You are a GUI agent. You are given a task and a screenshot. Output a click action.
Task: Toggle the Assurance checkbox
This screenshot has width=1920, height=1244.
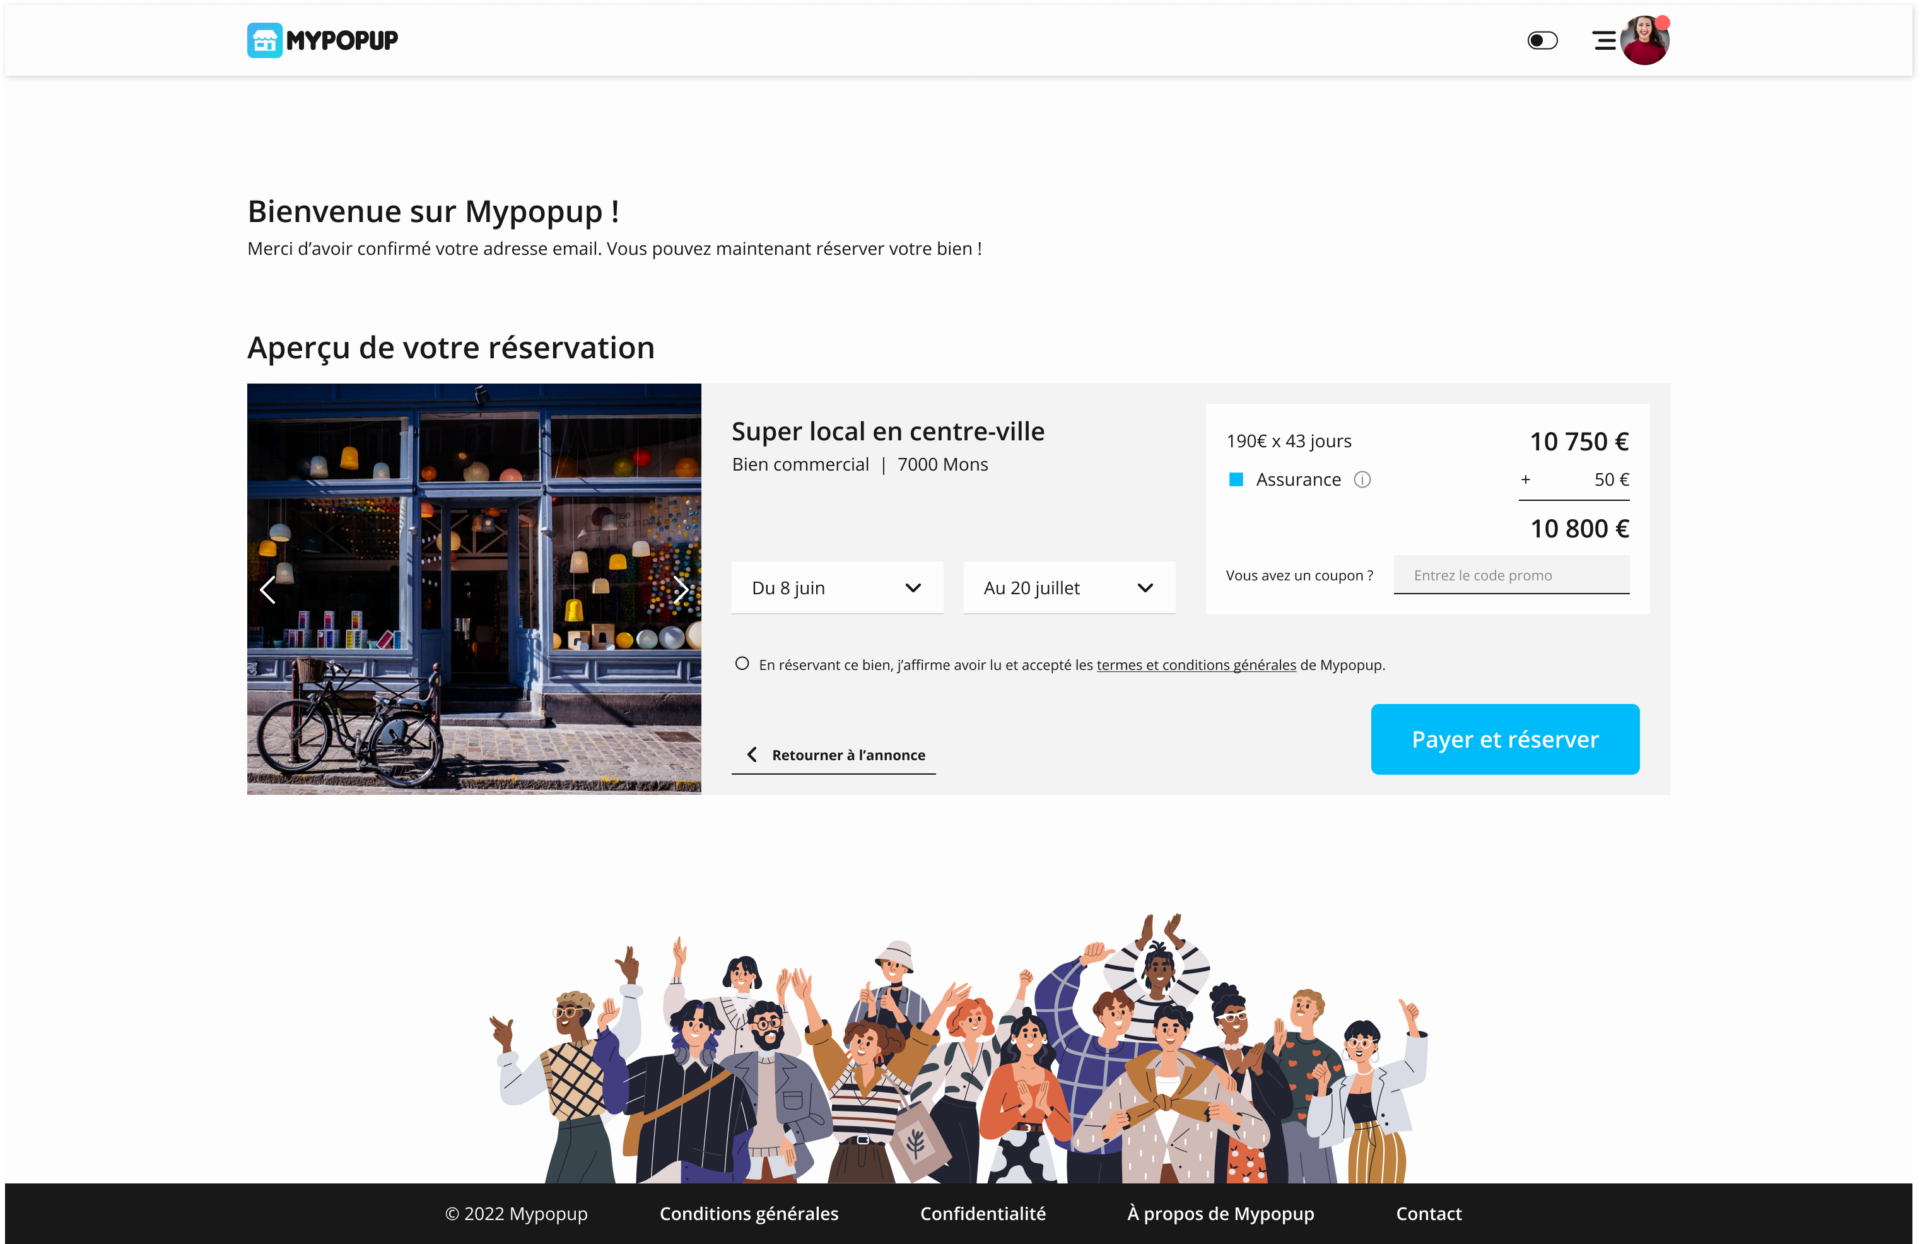(1236, 480)
